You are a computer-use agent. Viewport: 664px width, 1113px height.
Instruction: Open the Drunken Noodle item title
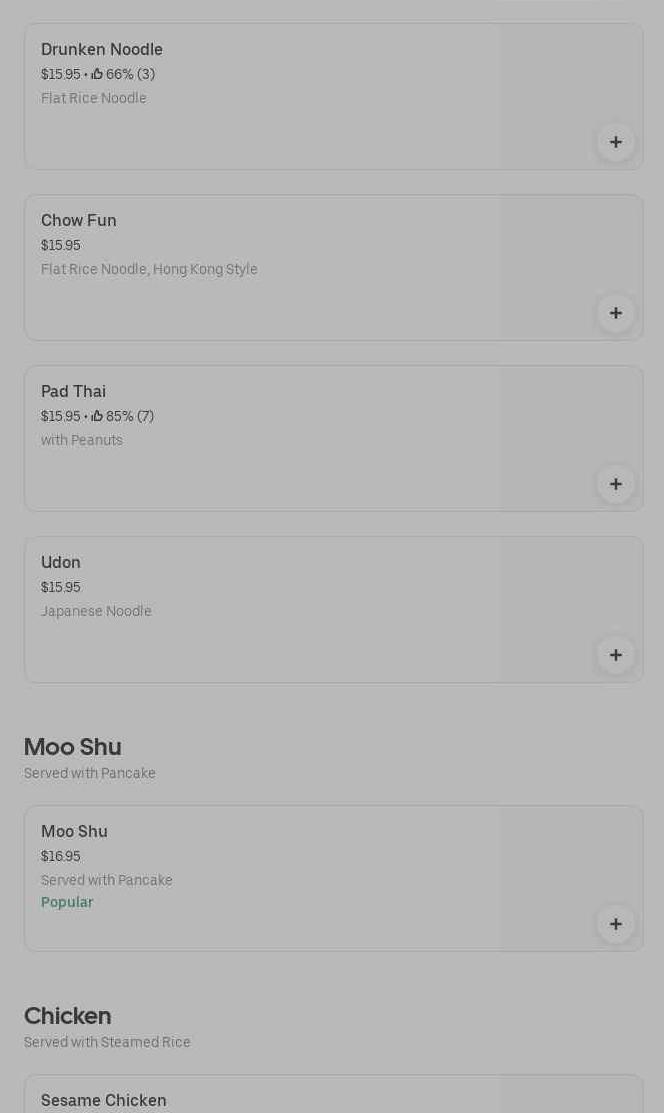(x=102, y=50)
